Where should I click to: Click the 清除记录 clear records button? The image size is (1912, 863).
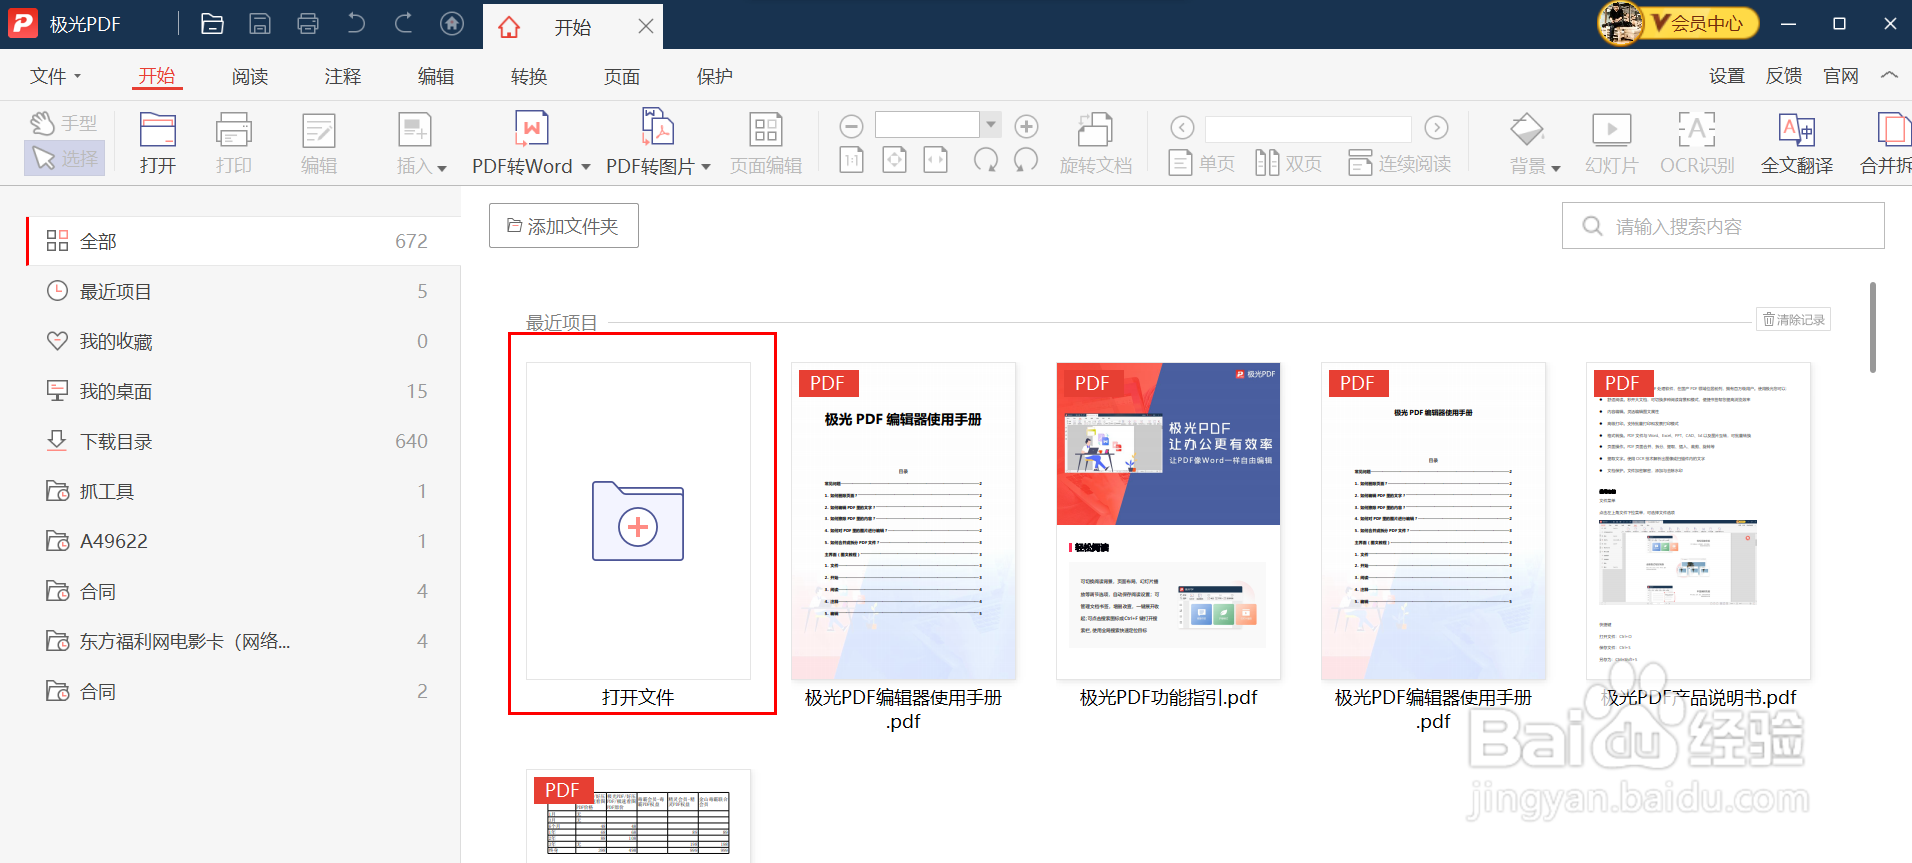click(1794, 319)
